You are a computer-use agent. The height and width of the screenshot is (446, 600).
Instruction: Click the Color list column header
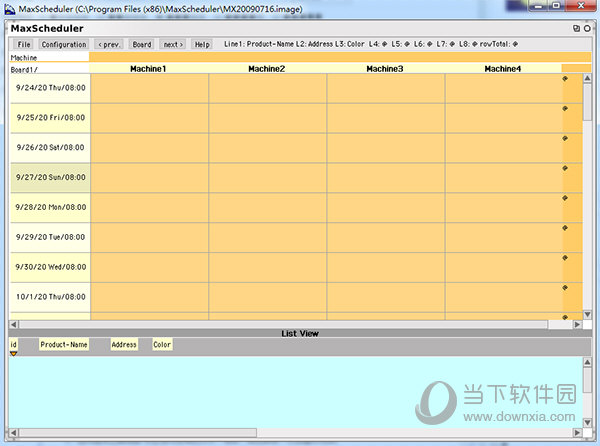(x=162, y=344)
